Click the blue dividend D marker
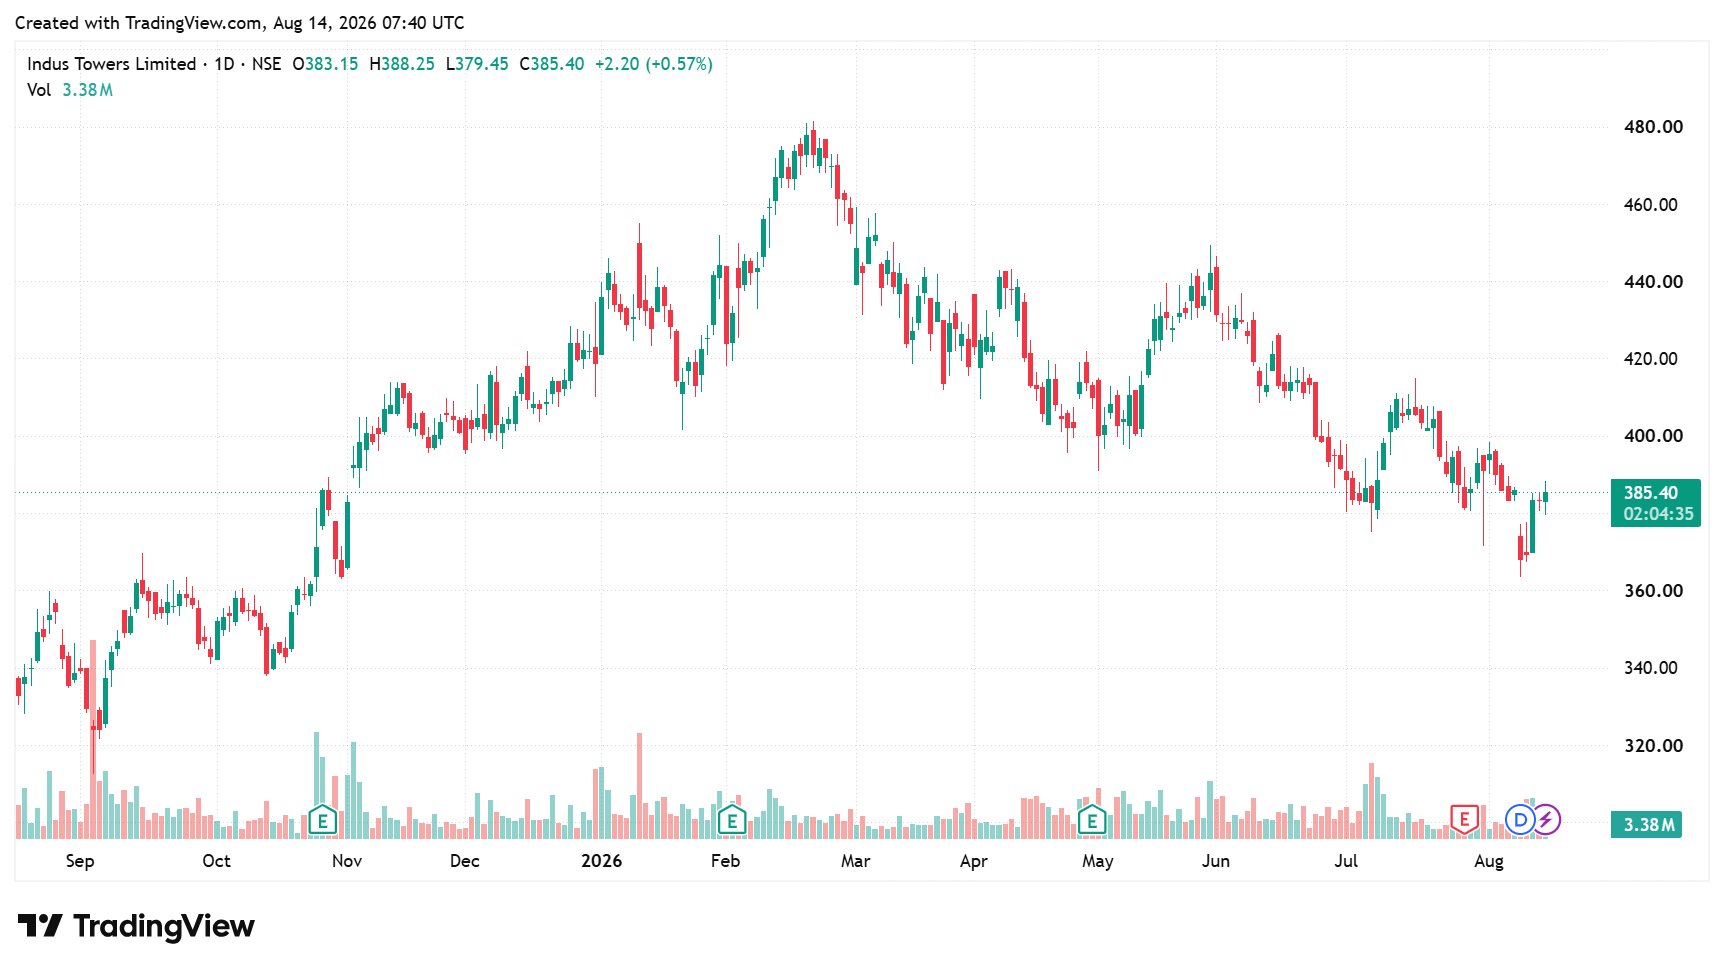 point(1520,820)
